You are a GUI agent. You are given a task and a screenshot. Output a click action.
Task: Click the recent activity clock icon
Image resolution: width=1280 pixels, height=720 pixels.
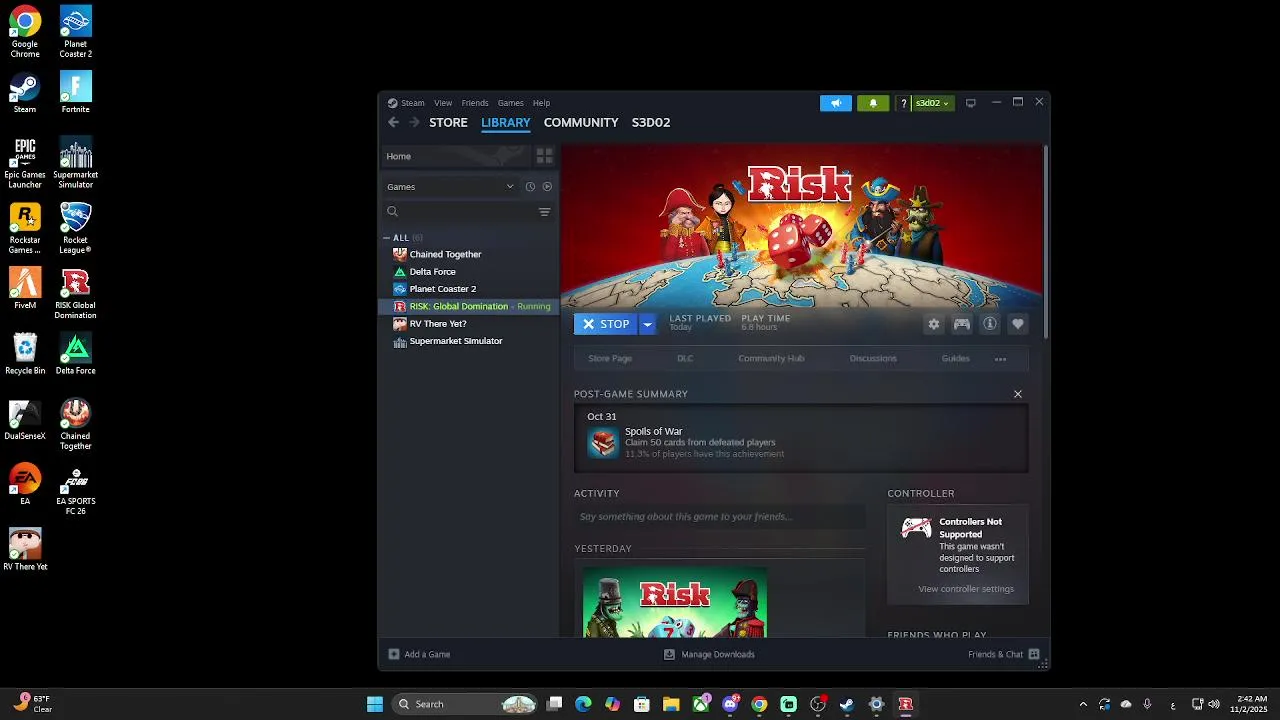click(530, 187)
